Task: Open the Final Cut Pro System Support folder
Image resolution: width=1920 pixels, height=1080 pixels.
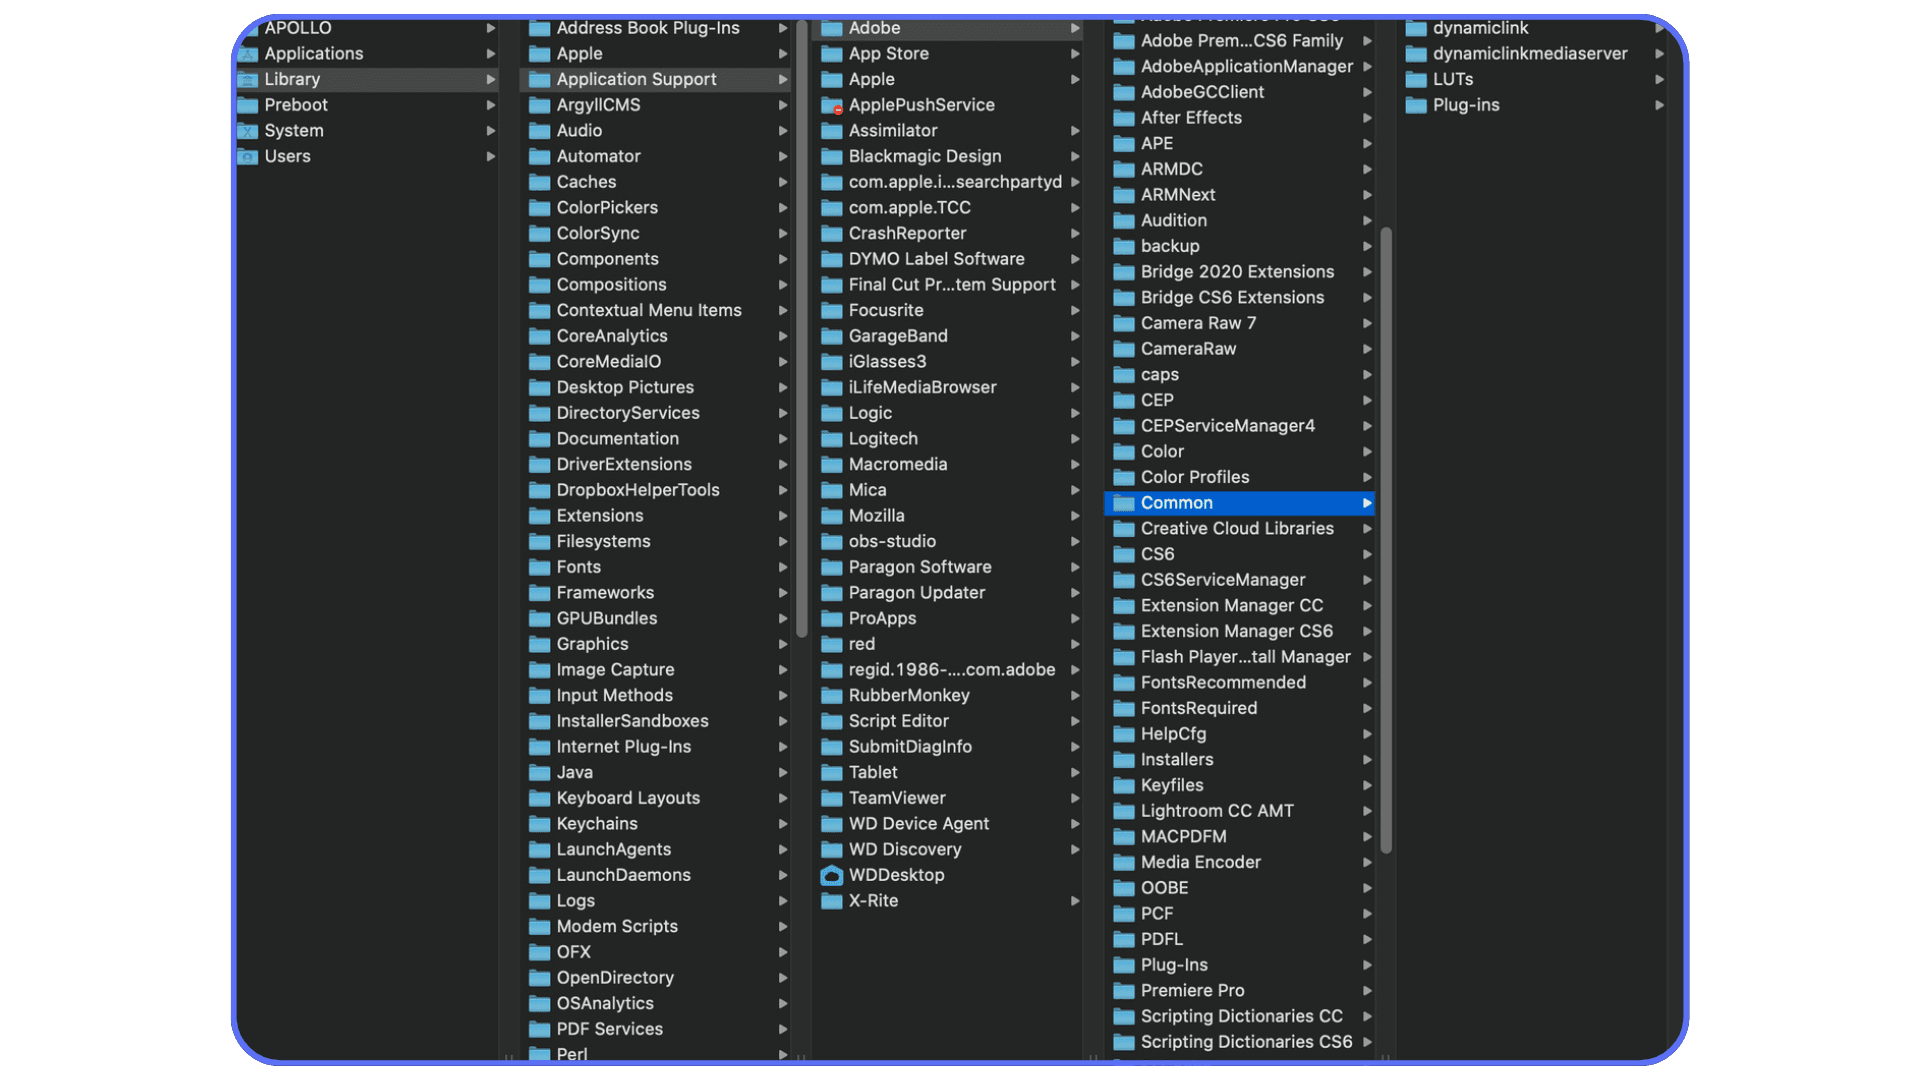Action: 951,284
